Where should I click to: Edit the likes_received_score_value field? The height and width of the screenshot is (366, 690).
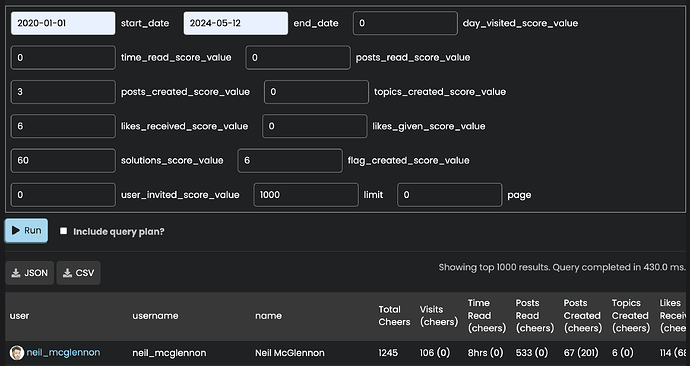63,126
